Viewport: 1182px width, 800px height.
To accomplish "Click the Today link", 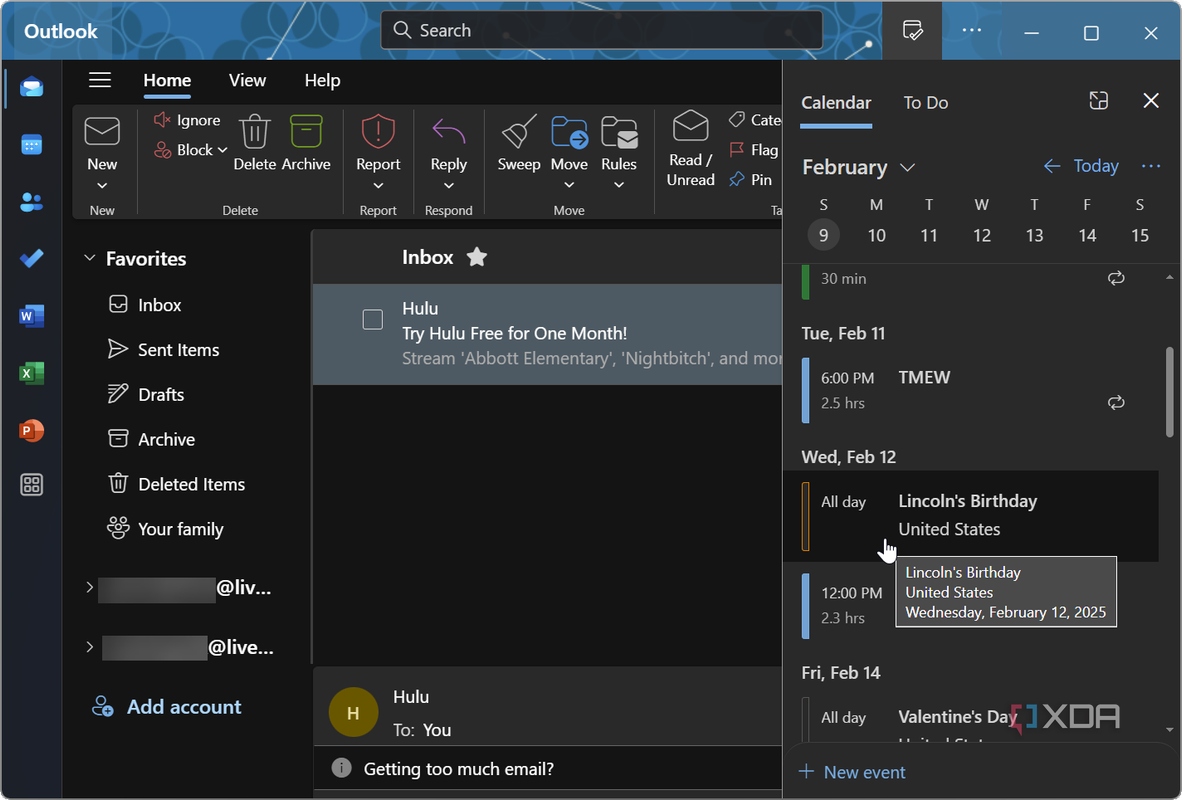I will tap(1096, 166).
